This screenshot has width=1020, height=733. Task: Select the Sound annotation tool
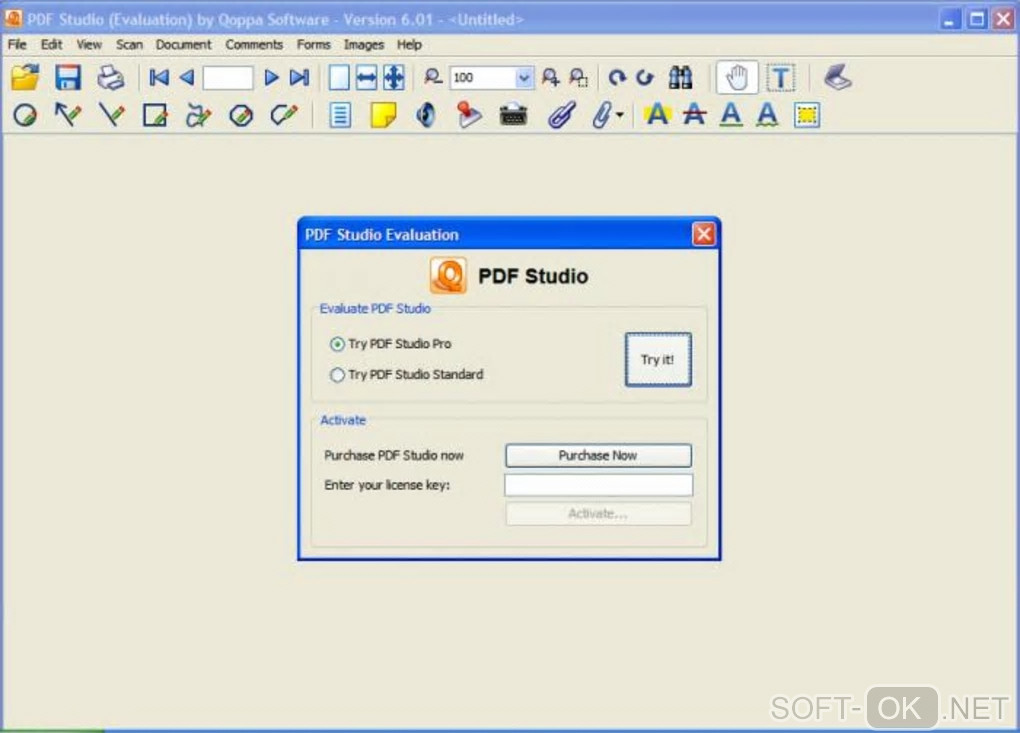point(426,116)
